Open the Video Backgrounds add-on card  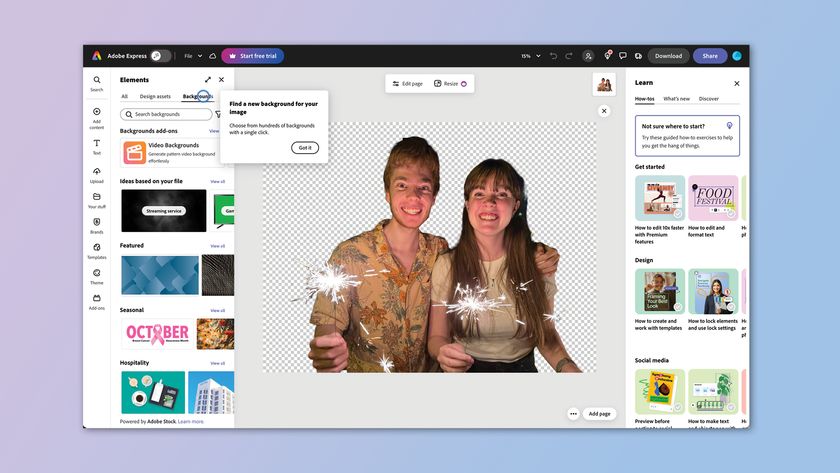coord(170,153)
